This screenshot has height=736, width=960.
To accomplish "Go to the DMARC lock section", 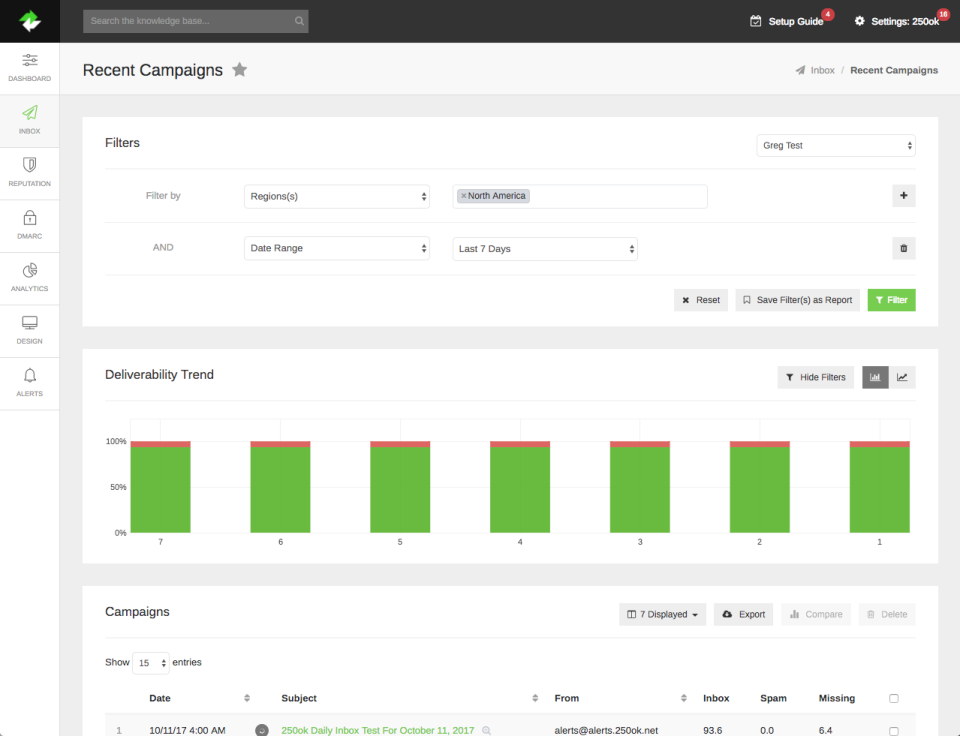I will coord(29,226).
